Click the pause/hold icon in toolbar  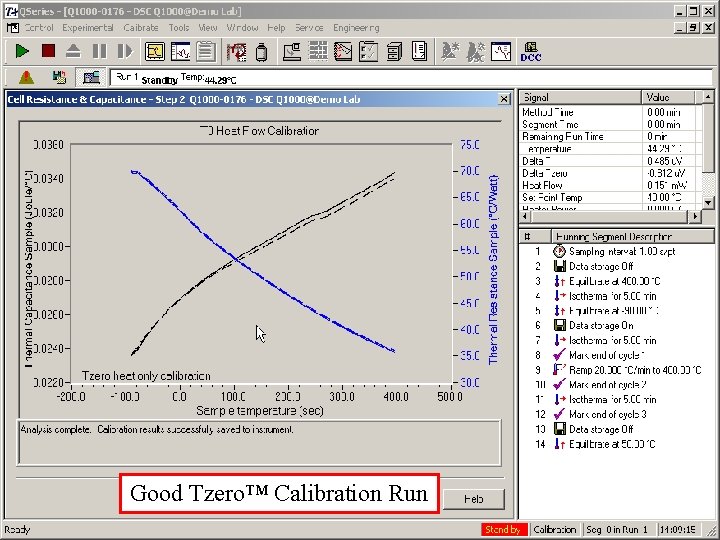(99, 51)
